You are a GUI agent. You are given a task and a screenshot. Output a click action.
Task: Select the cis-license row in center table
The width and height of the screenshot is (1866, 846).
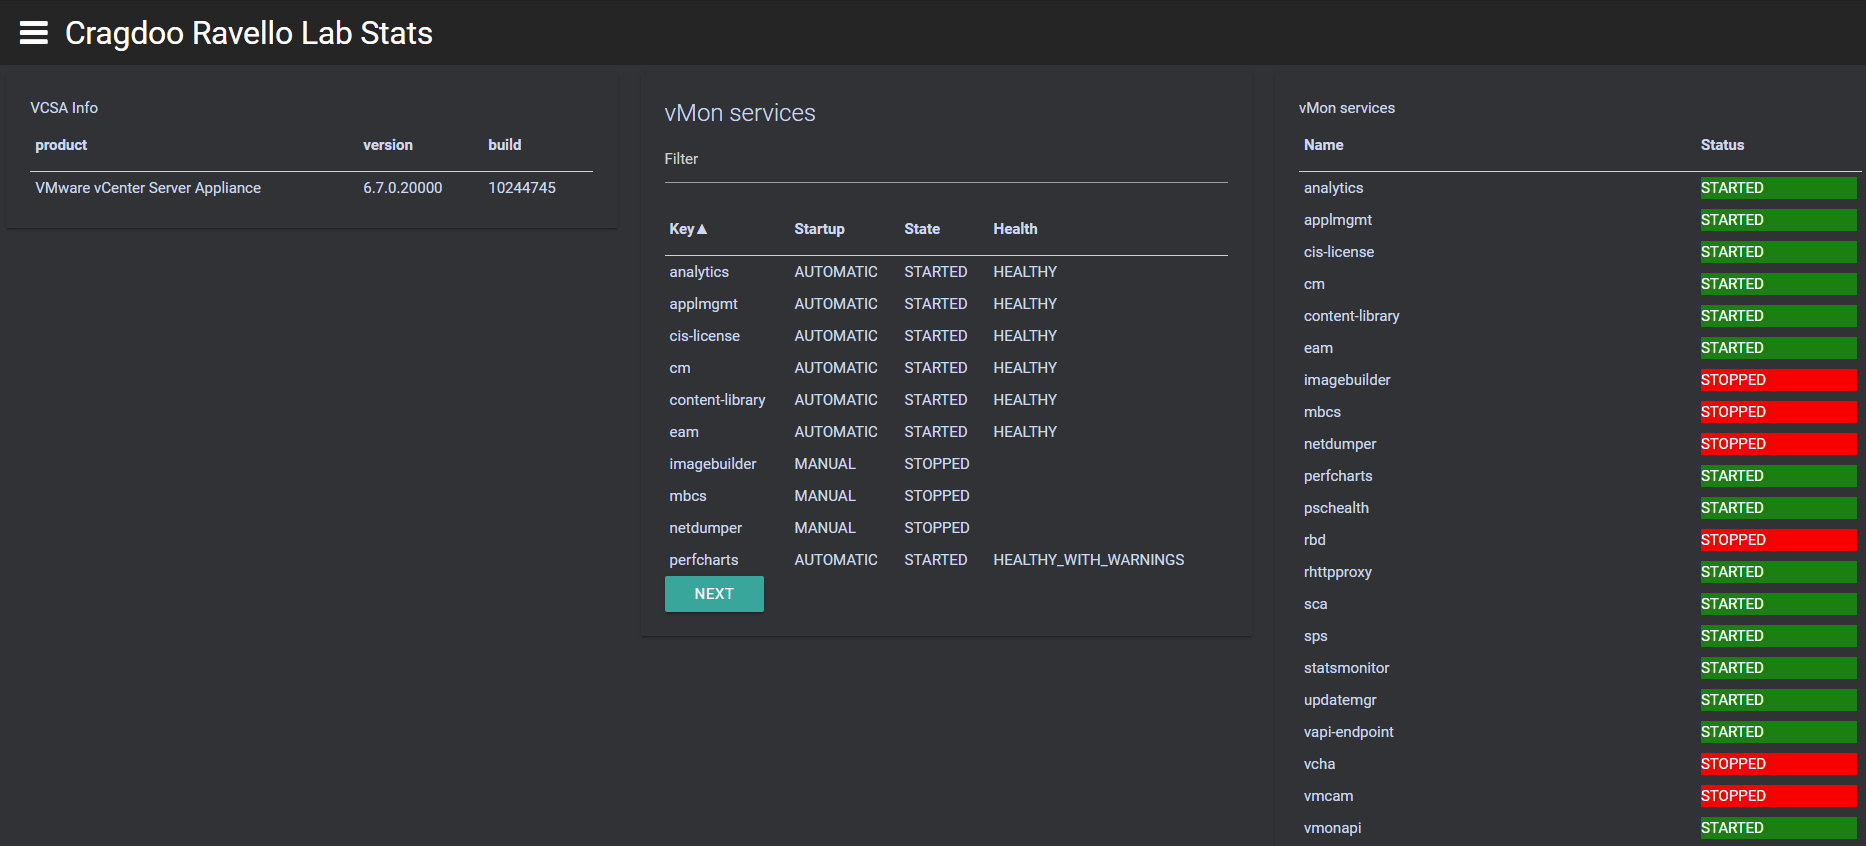(946, 336)
